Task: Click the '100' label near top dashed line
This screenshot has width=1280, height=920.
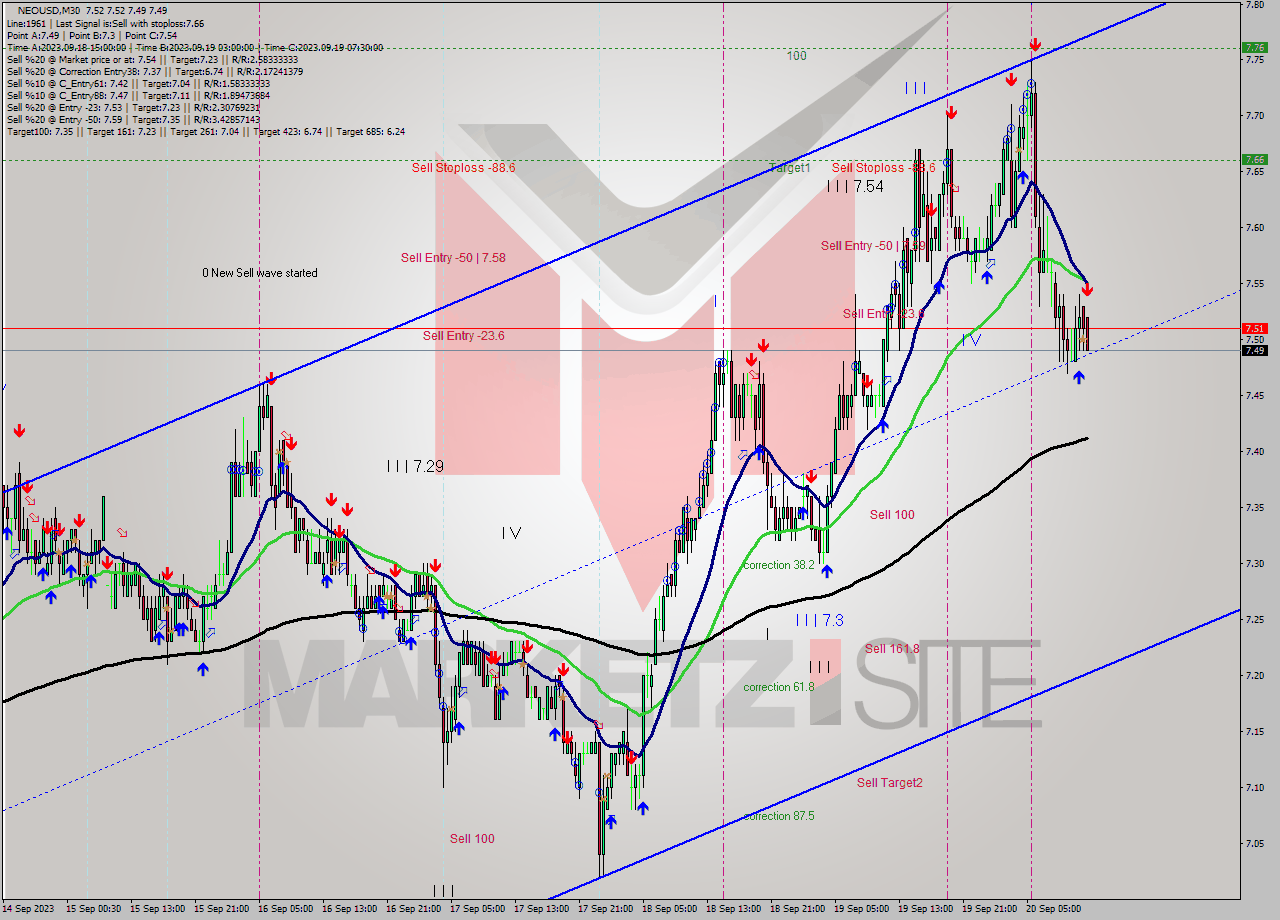Action: [796, 56]
